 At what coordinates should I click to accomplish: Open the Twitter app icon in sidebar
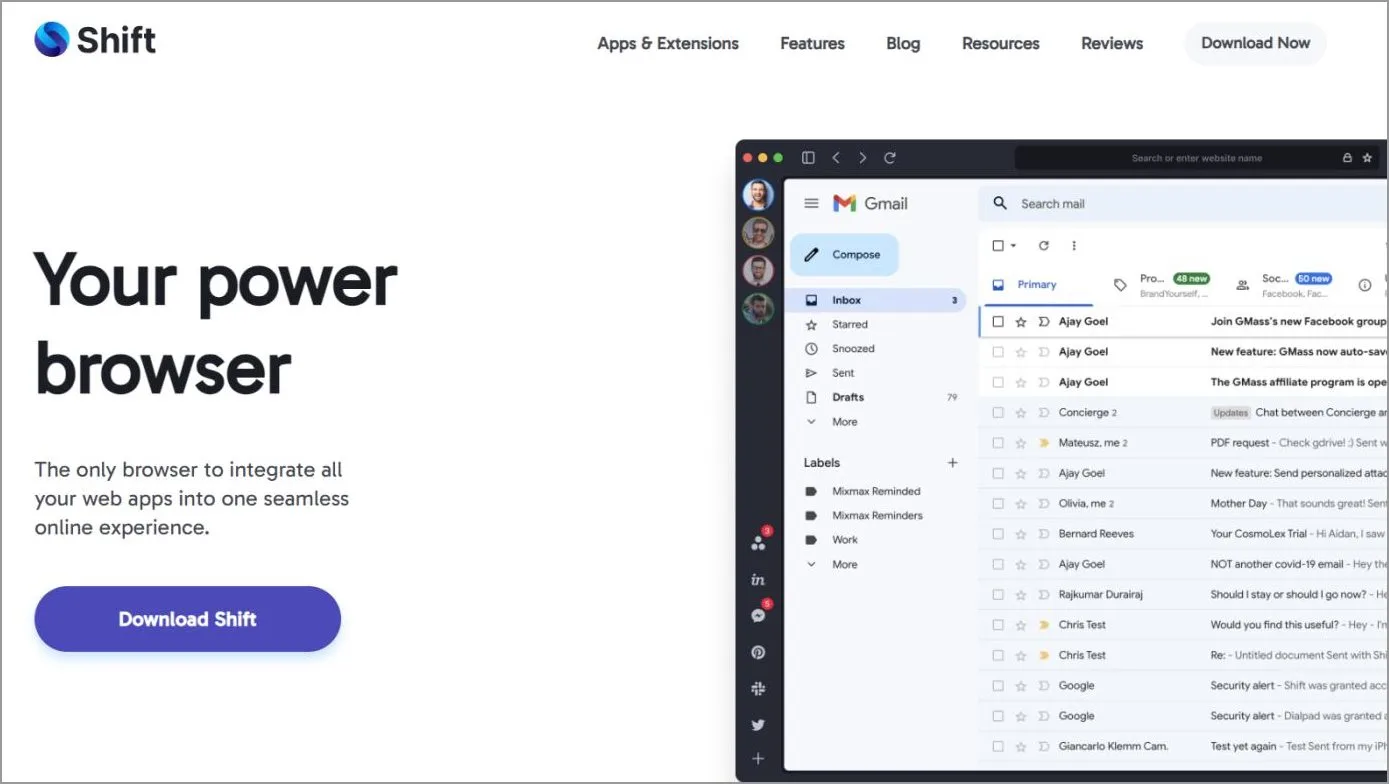758,724
